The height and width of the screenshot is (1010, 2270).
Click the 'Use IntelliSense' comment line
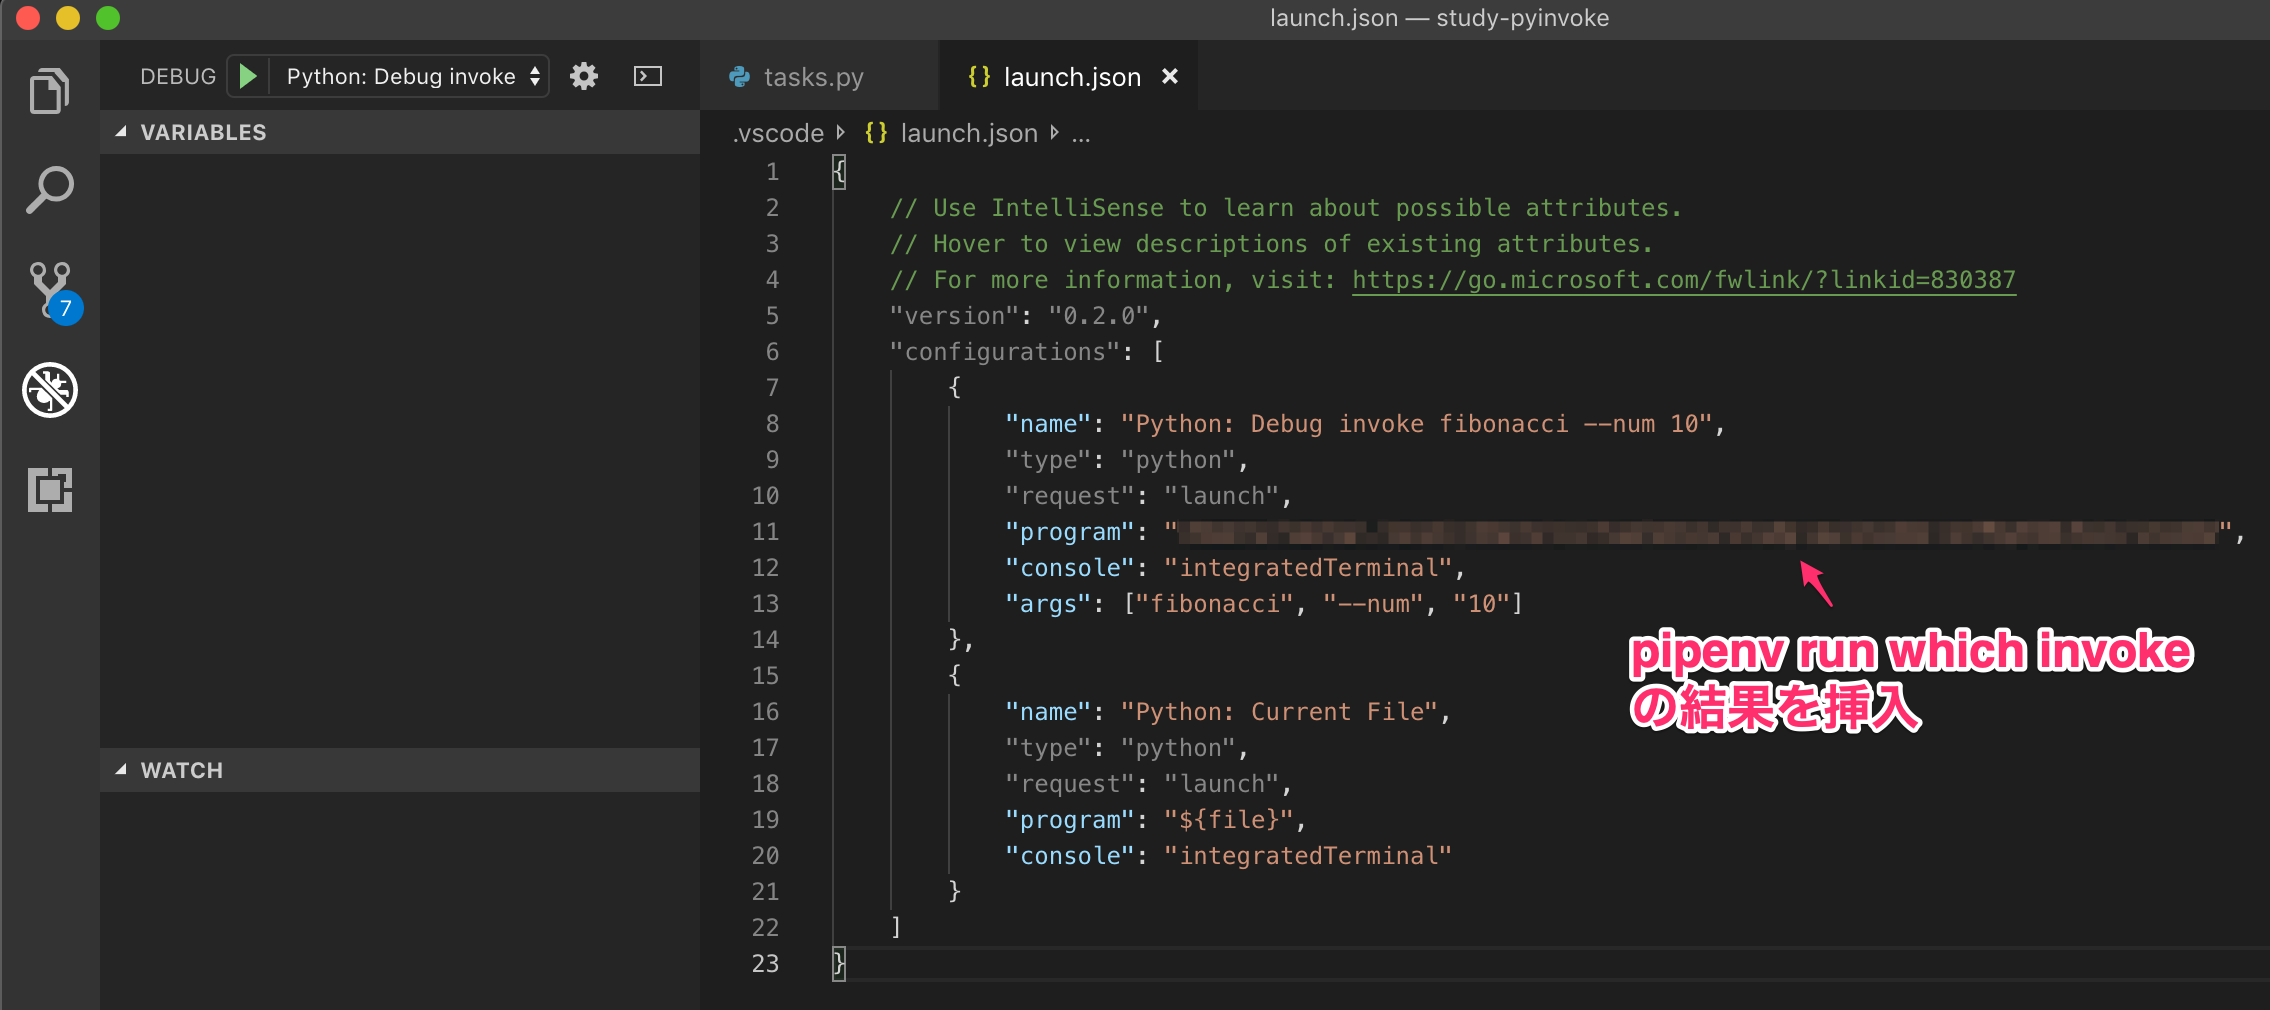[1286, 208]
